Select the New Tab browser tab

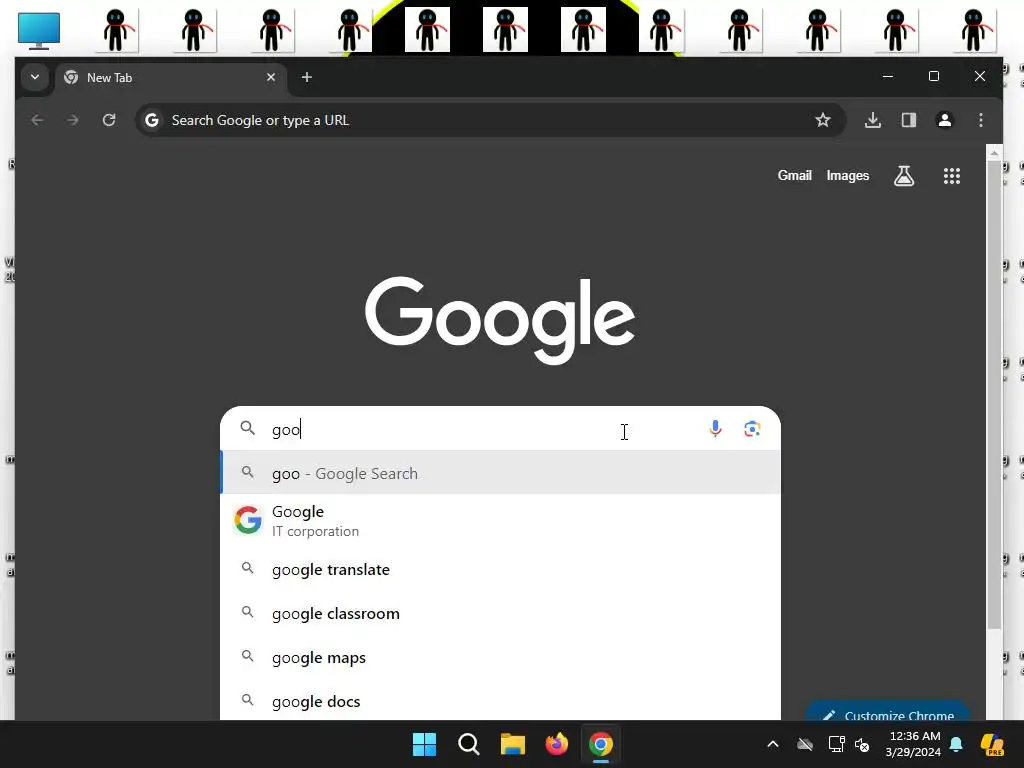tap(170, 78)
